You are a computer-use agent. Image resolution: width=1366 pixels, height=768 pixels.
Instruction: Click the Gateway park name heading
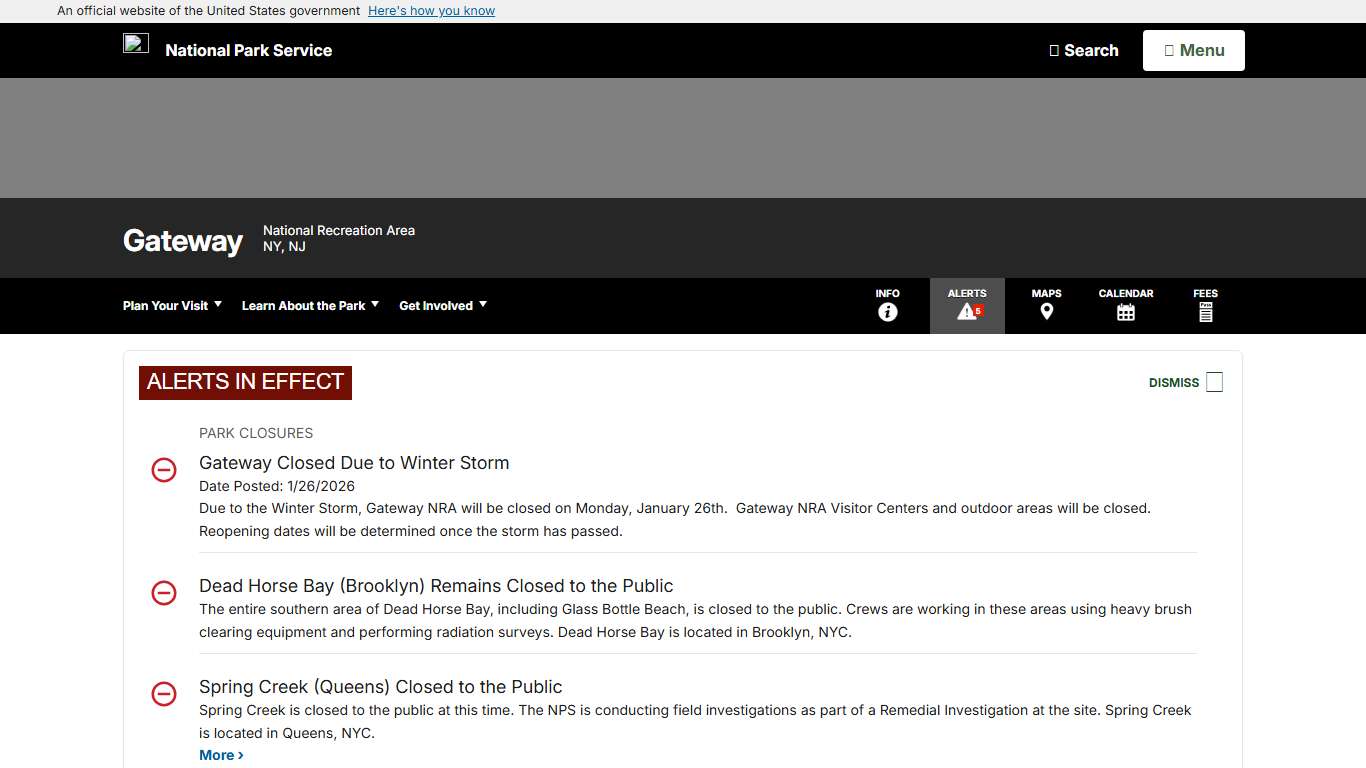(183, 241)
